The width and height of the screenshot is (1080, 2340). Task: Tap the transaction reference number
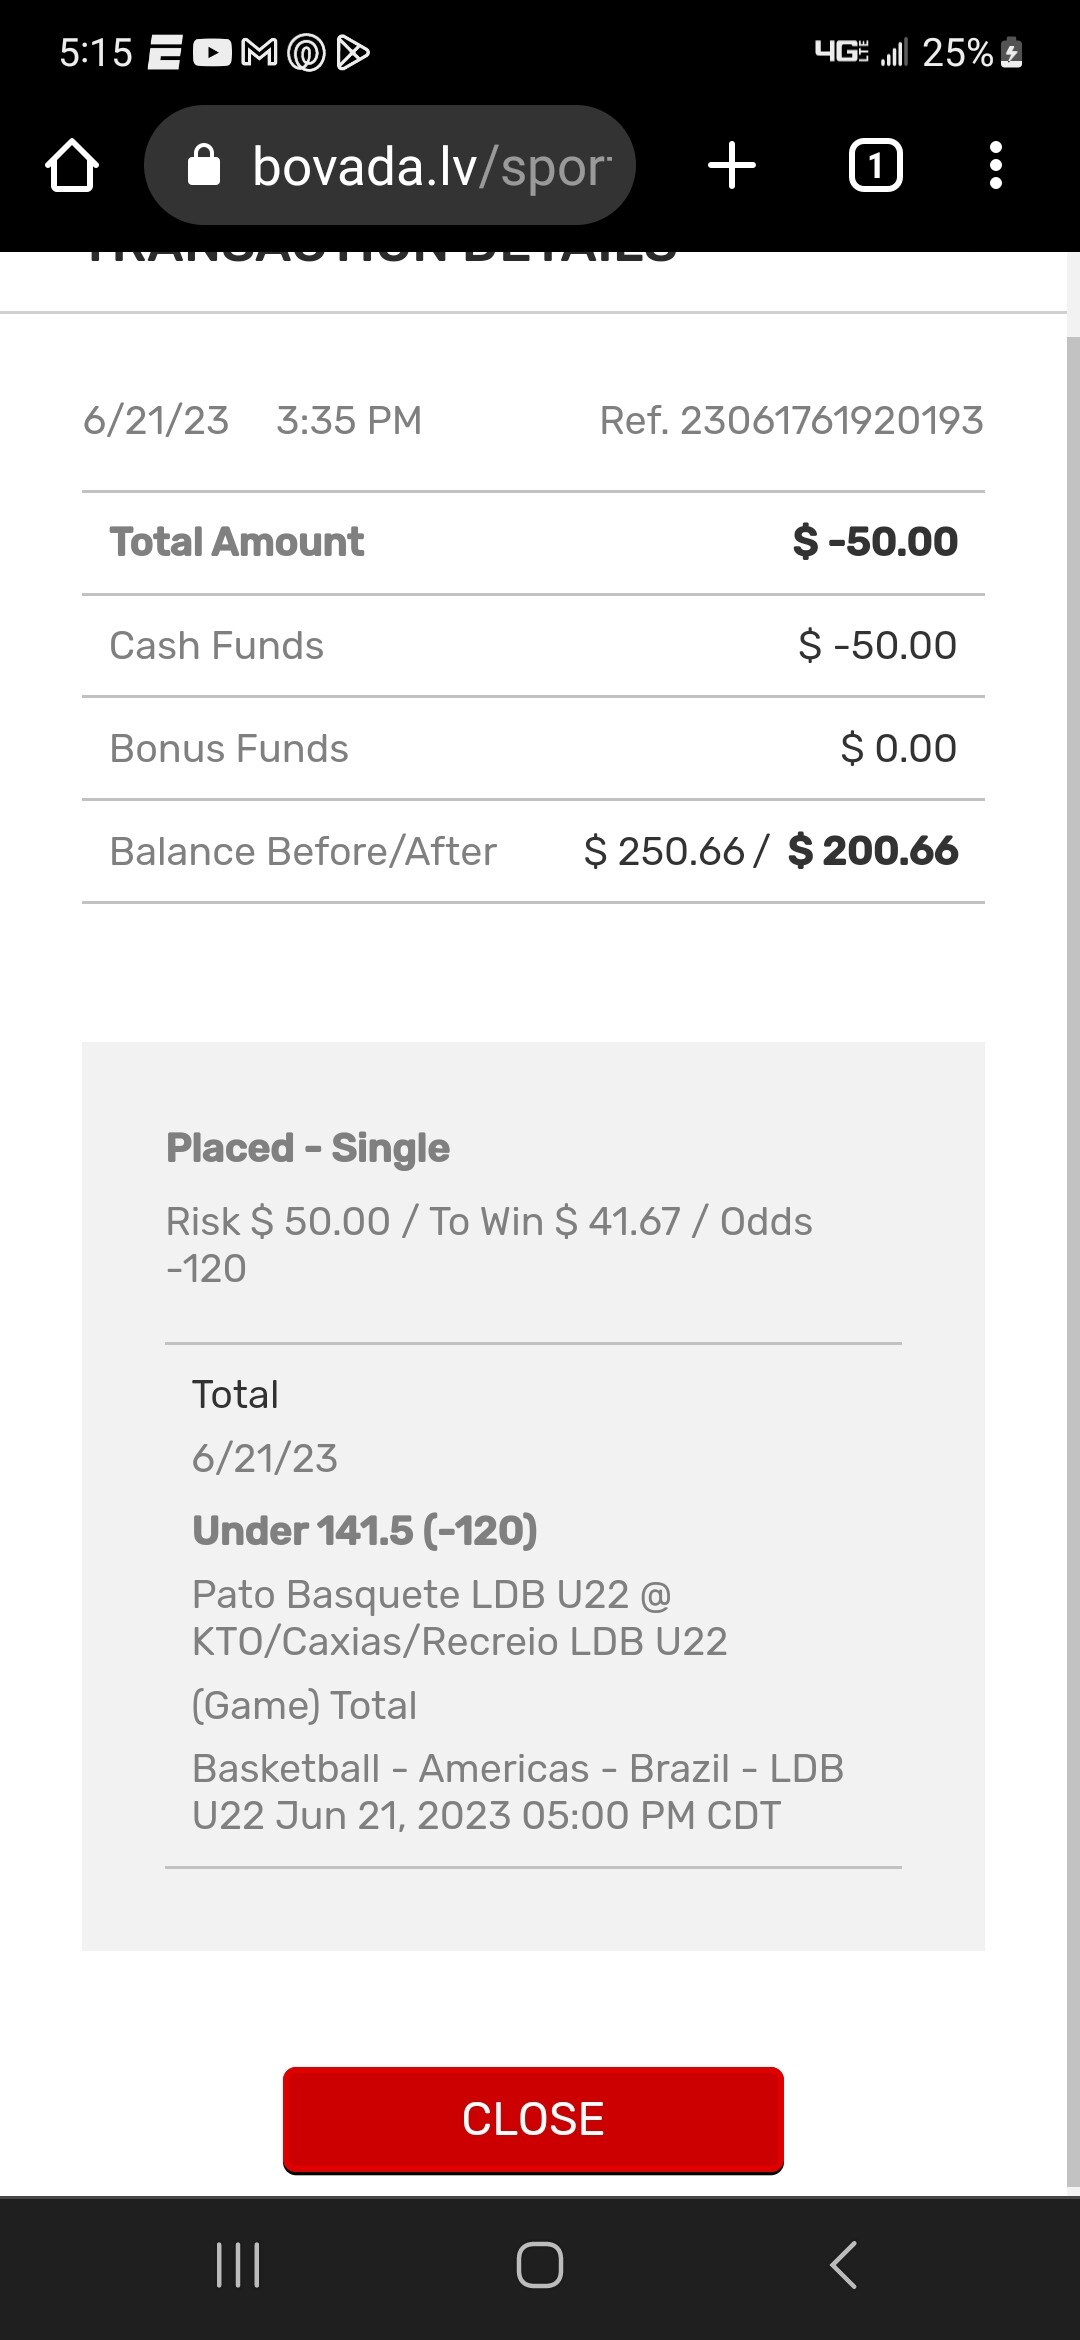coord(791,421)
